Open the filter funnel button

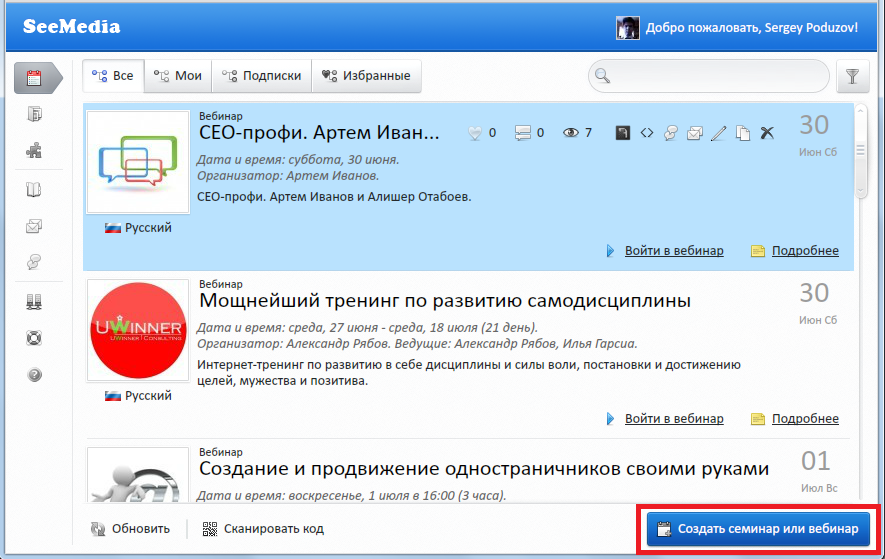(x=852, y=76)
